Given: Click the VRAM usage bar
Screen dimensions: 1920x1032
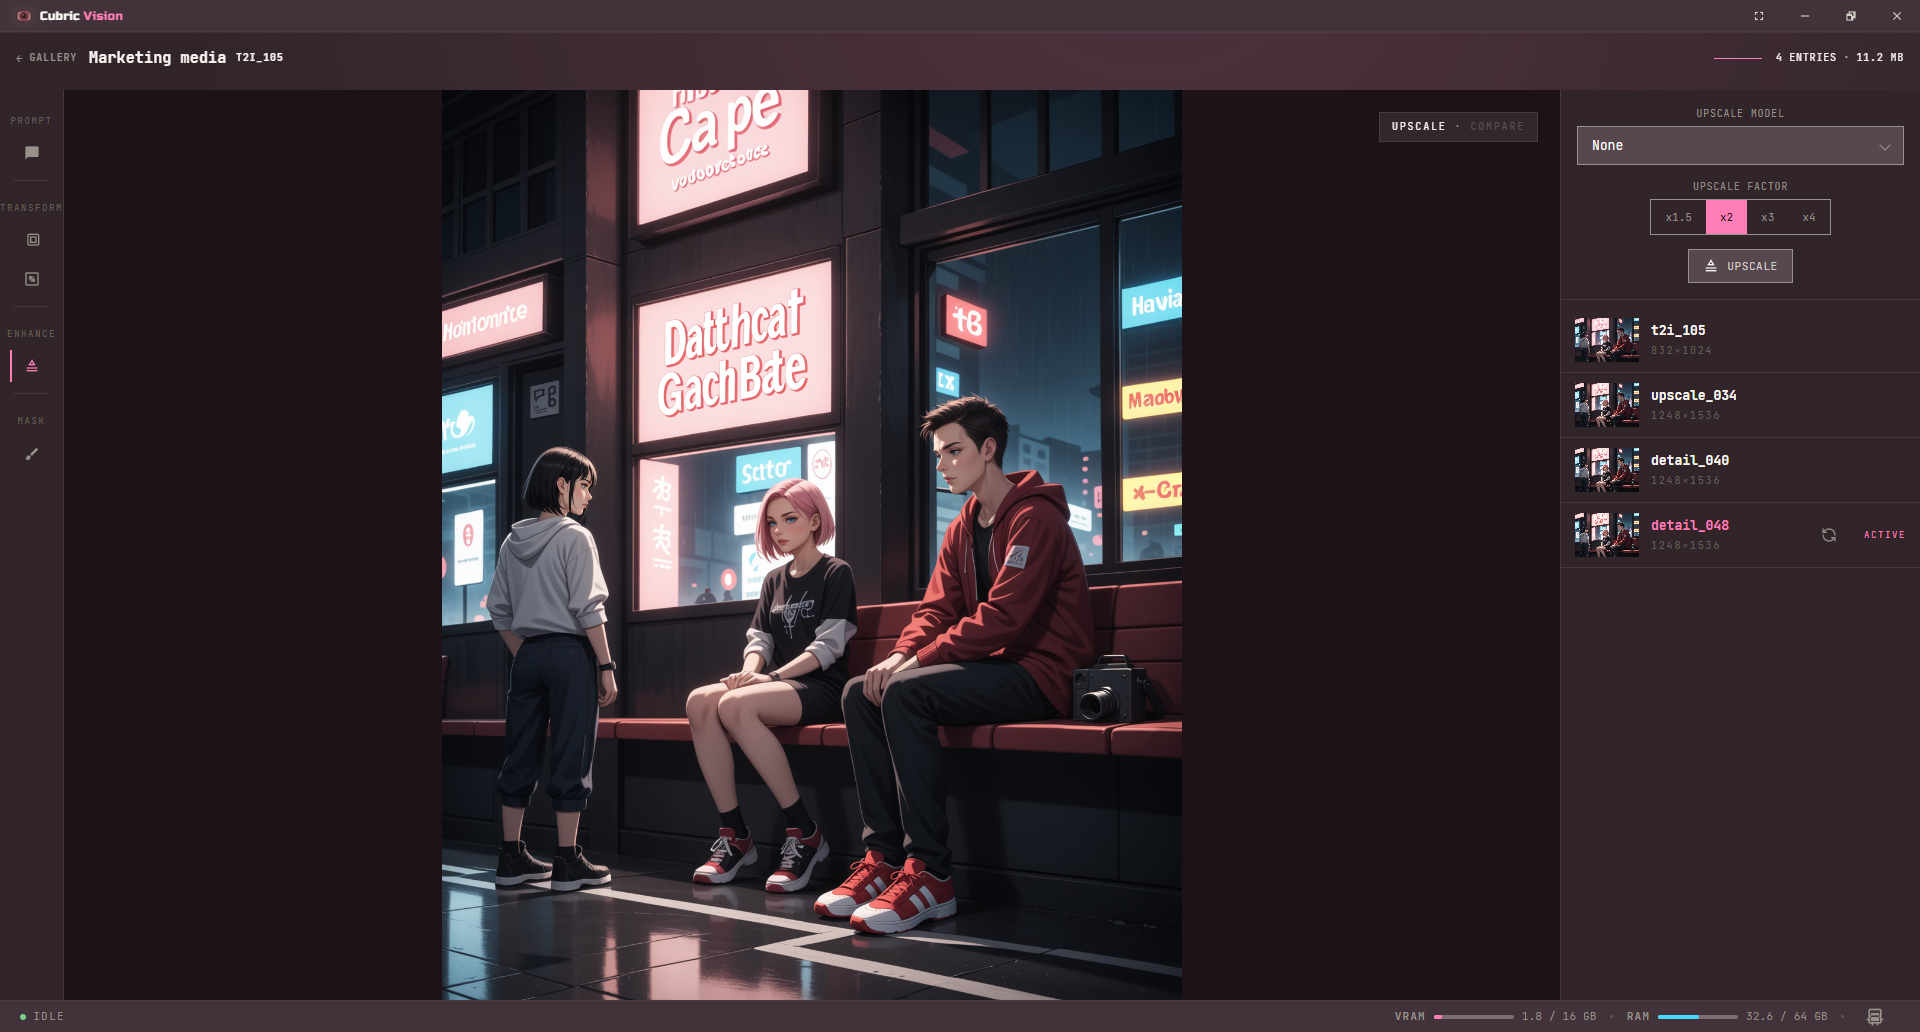Looking at the screenshot, I should [1473, 1017].
